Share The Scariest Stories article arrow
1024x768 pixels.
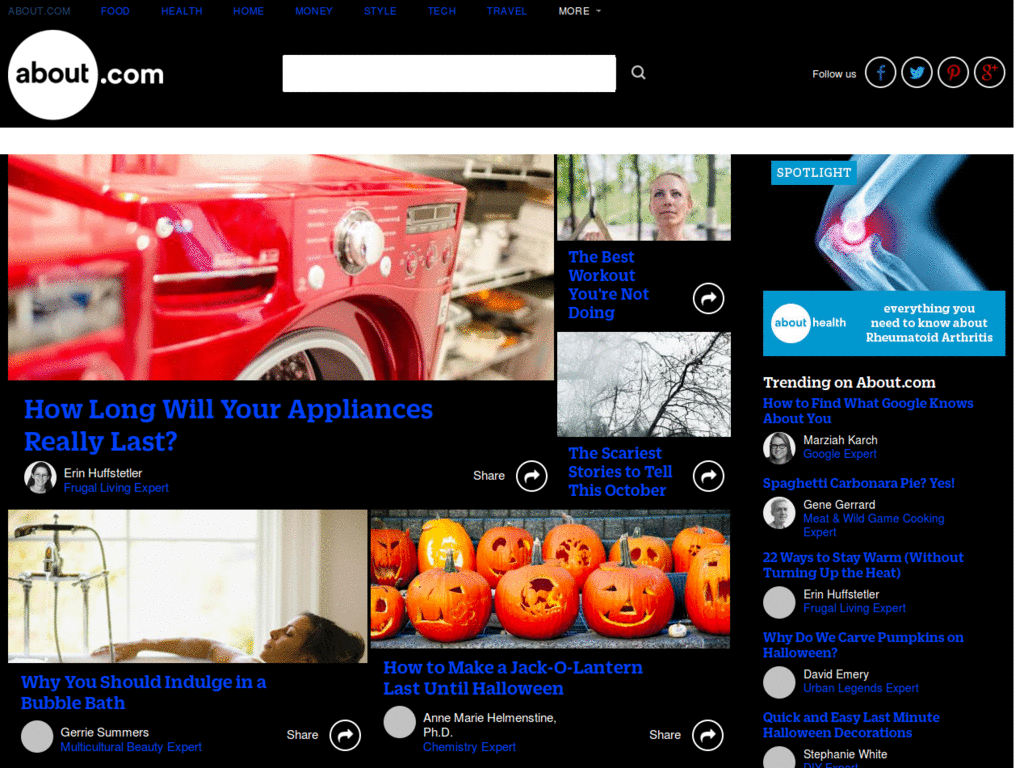[709, 476]
